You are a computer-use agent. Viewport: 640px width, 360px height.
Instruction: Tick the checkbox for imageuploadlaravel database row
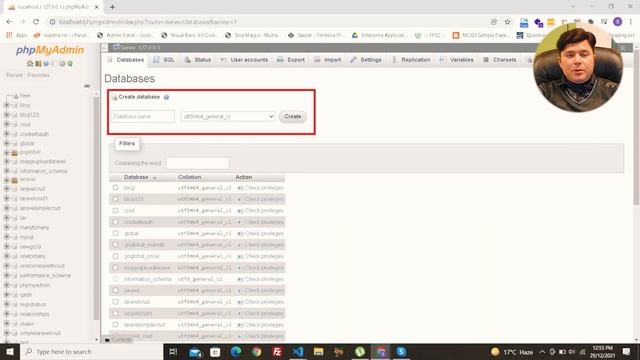(116, 268)
